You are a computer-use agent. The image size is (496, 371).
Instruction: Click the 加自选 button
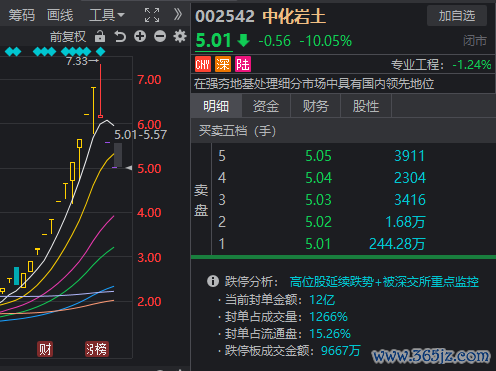[x=457, y=16]
